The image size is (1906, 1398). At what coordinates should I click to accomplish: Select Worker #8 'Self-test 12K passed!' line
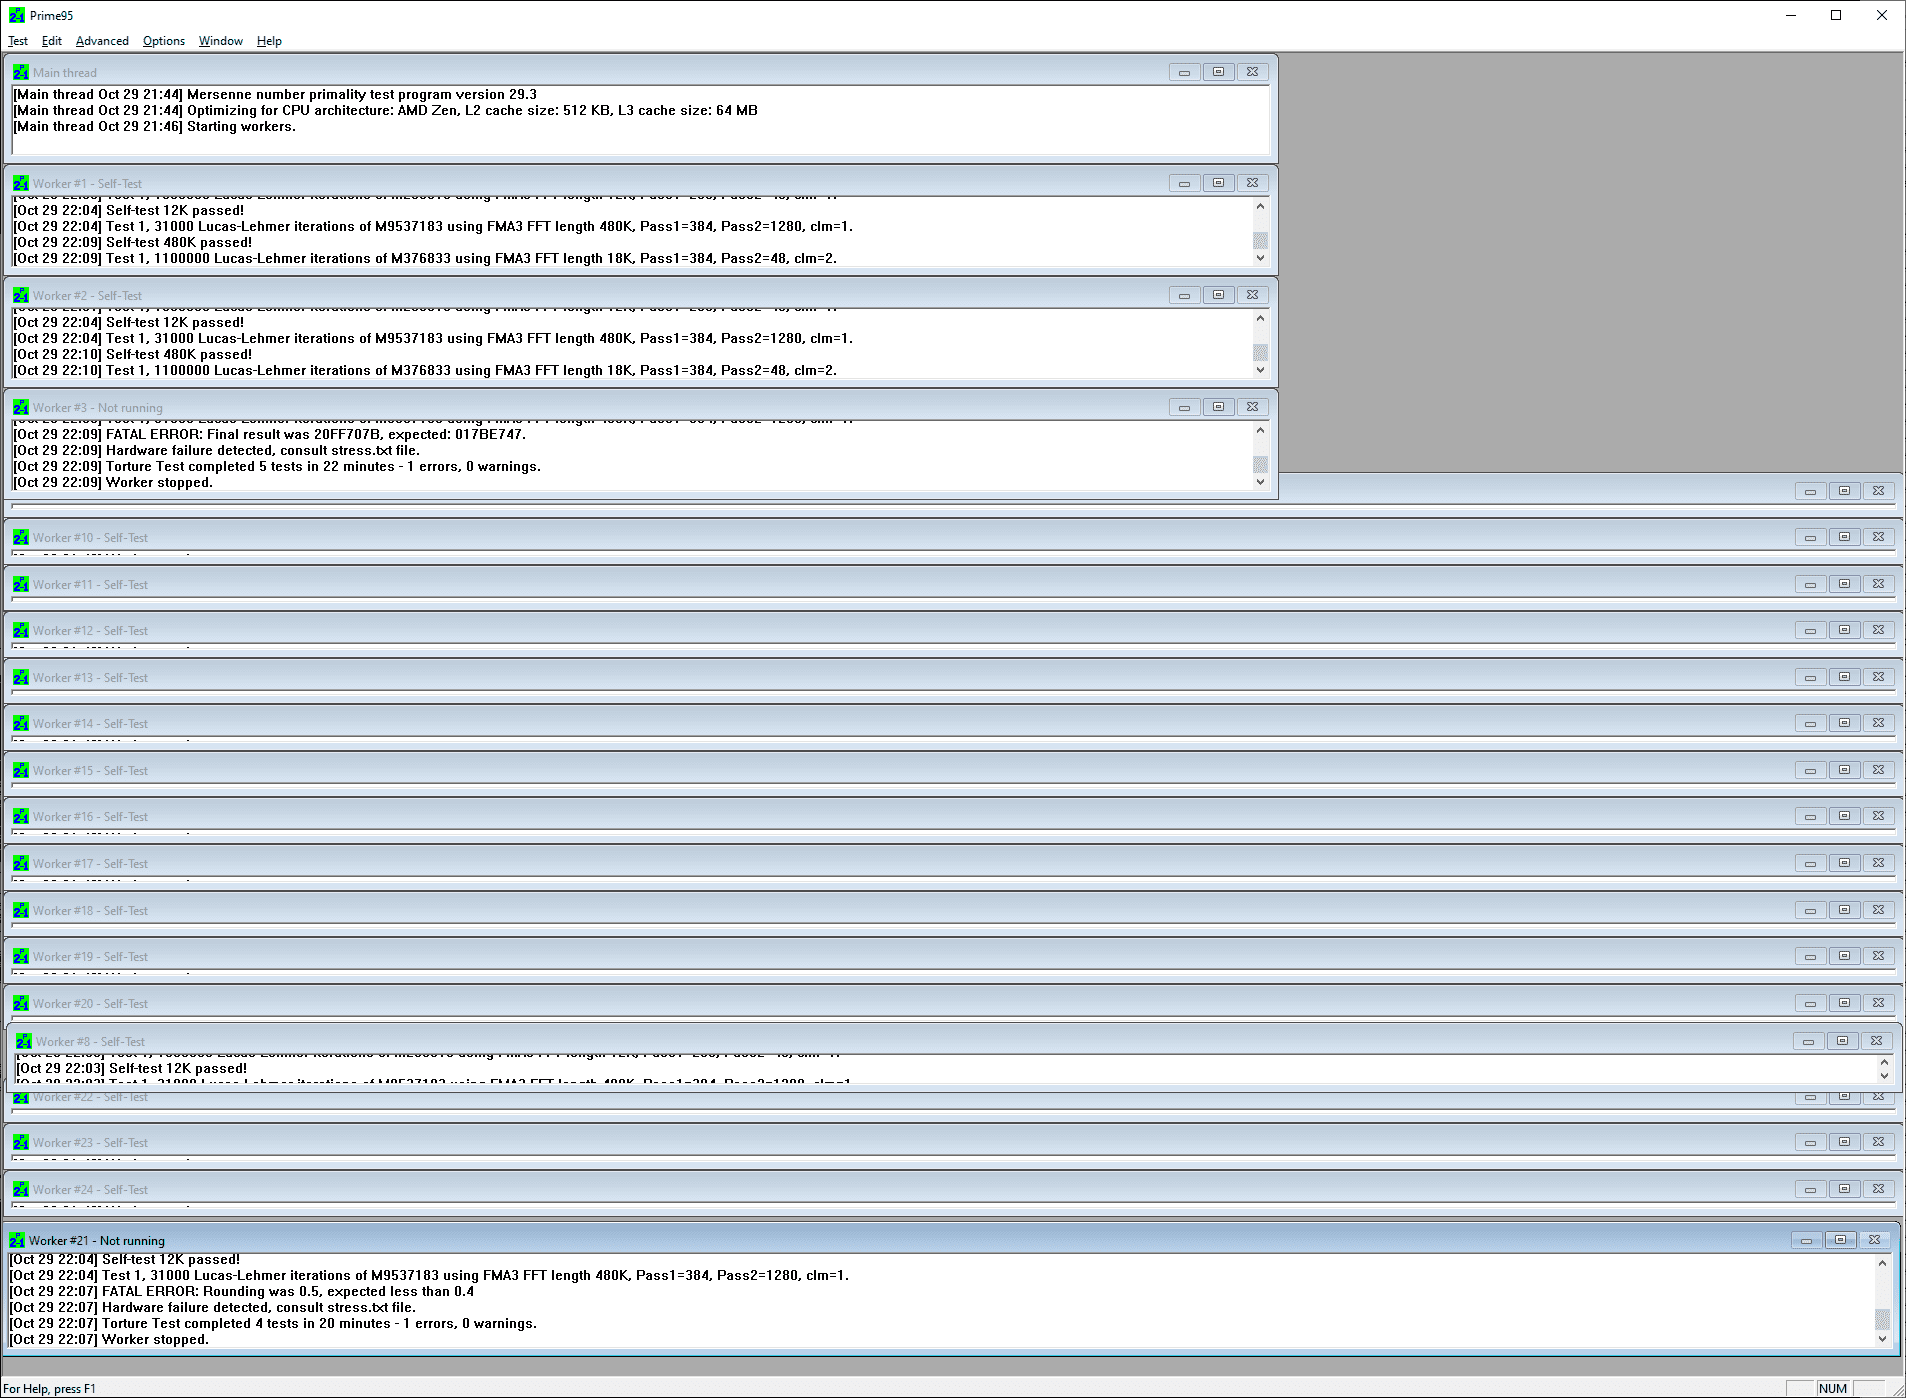(132, 1068)
